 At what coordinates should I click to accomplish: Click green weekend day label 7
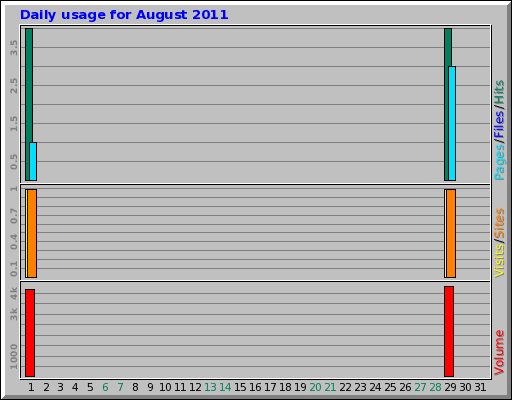click(120, 387)
